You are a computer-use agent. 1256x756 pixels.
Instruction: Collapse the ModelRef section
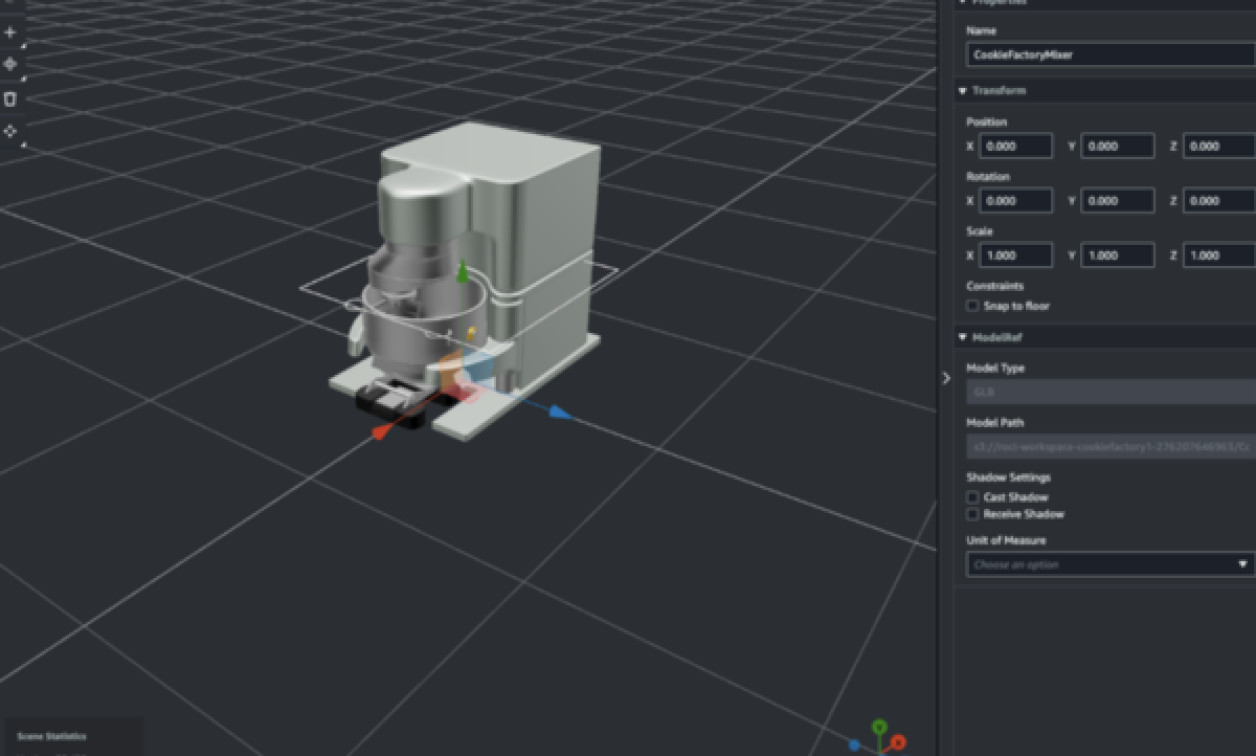point(962,337)
